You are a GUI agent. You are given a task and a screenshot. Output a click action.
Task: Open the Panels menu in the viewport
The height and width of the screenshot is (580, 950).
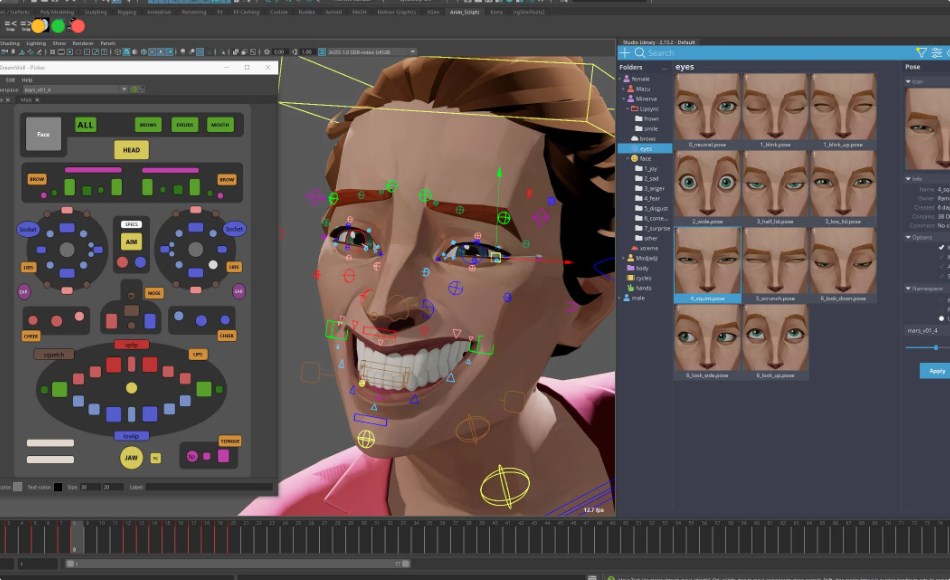tap(107, 44)
